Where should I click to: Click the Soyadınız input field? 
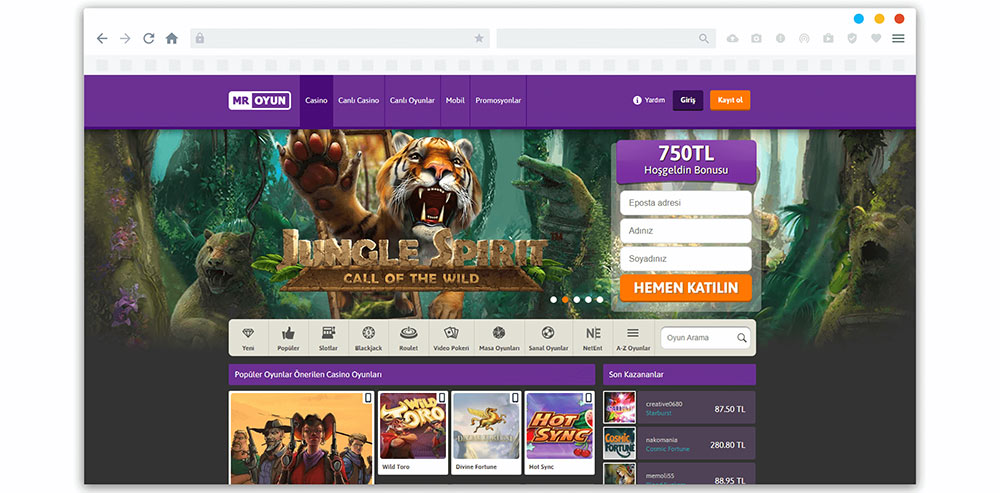coord(686,259)
